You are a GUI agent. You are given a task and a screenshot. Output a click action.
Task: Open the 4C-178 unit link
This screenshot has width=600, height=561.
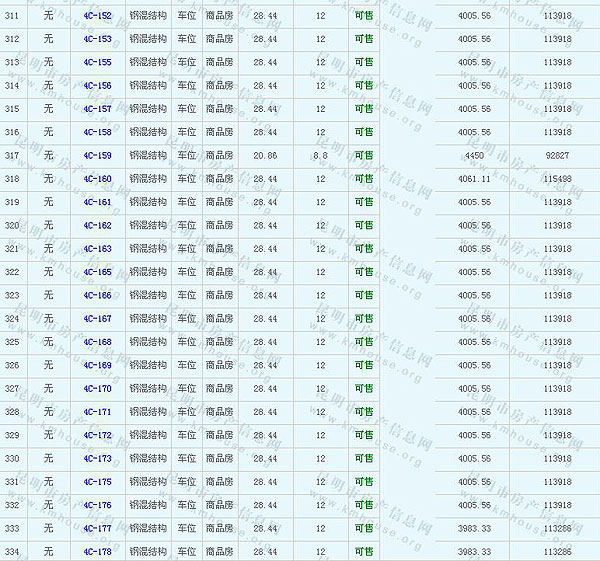coord(97,552)
